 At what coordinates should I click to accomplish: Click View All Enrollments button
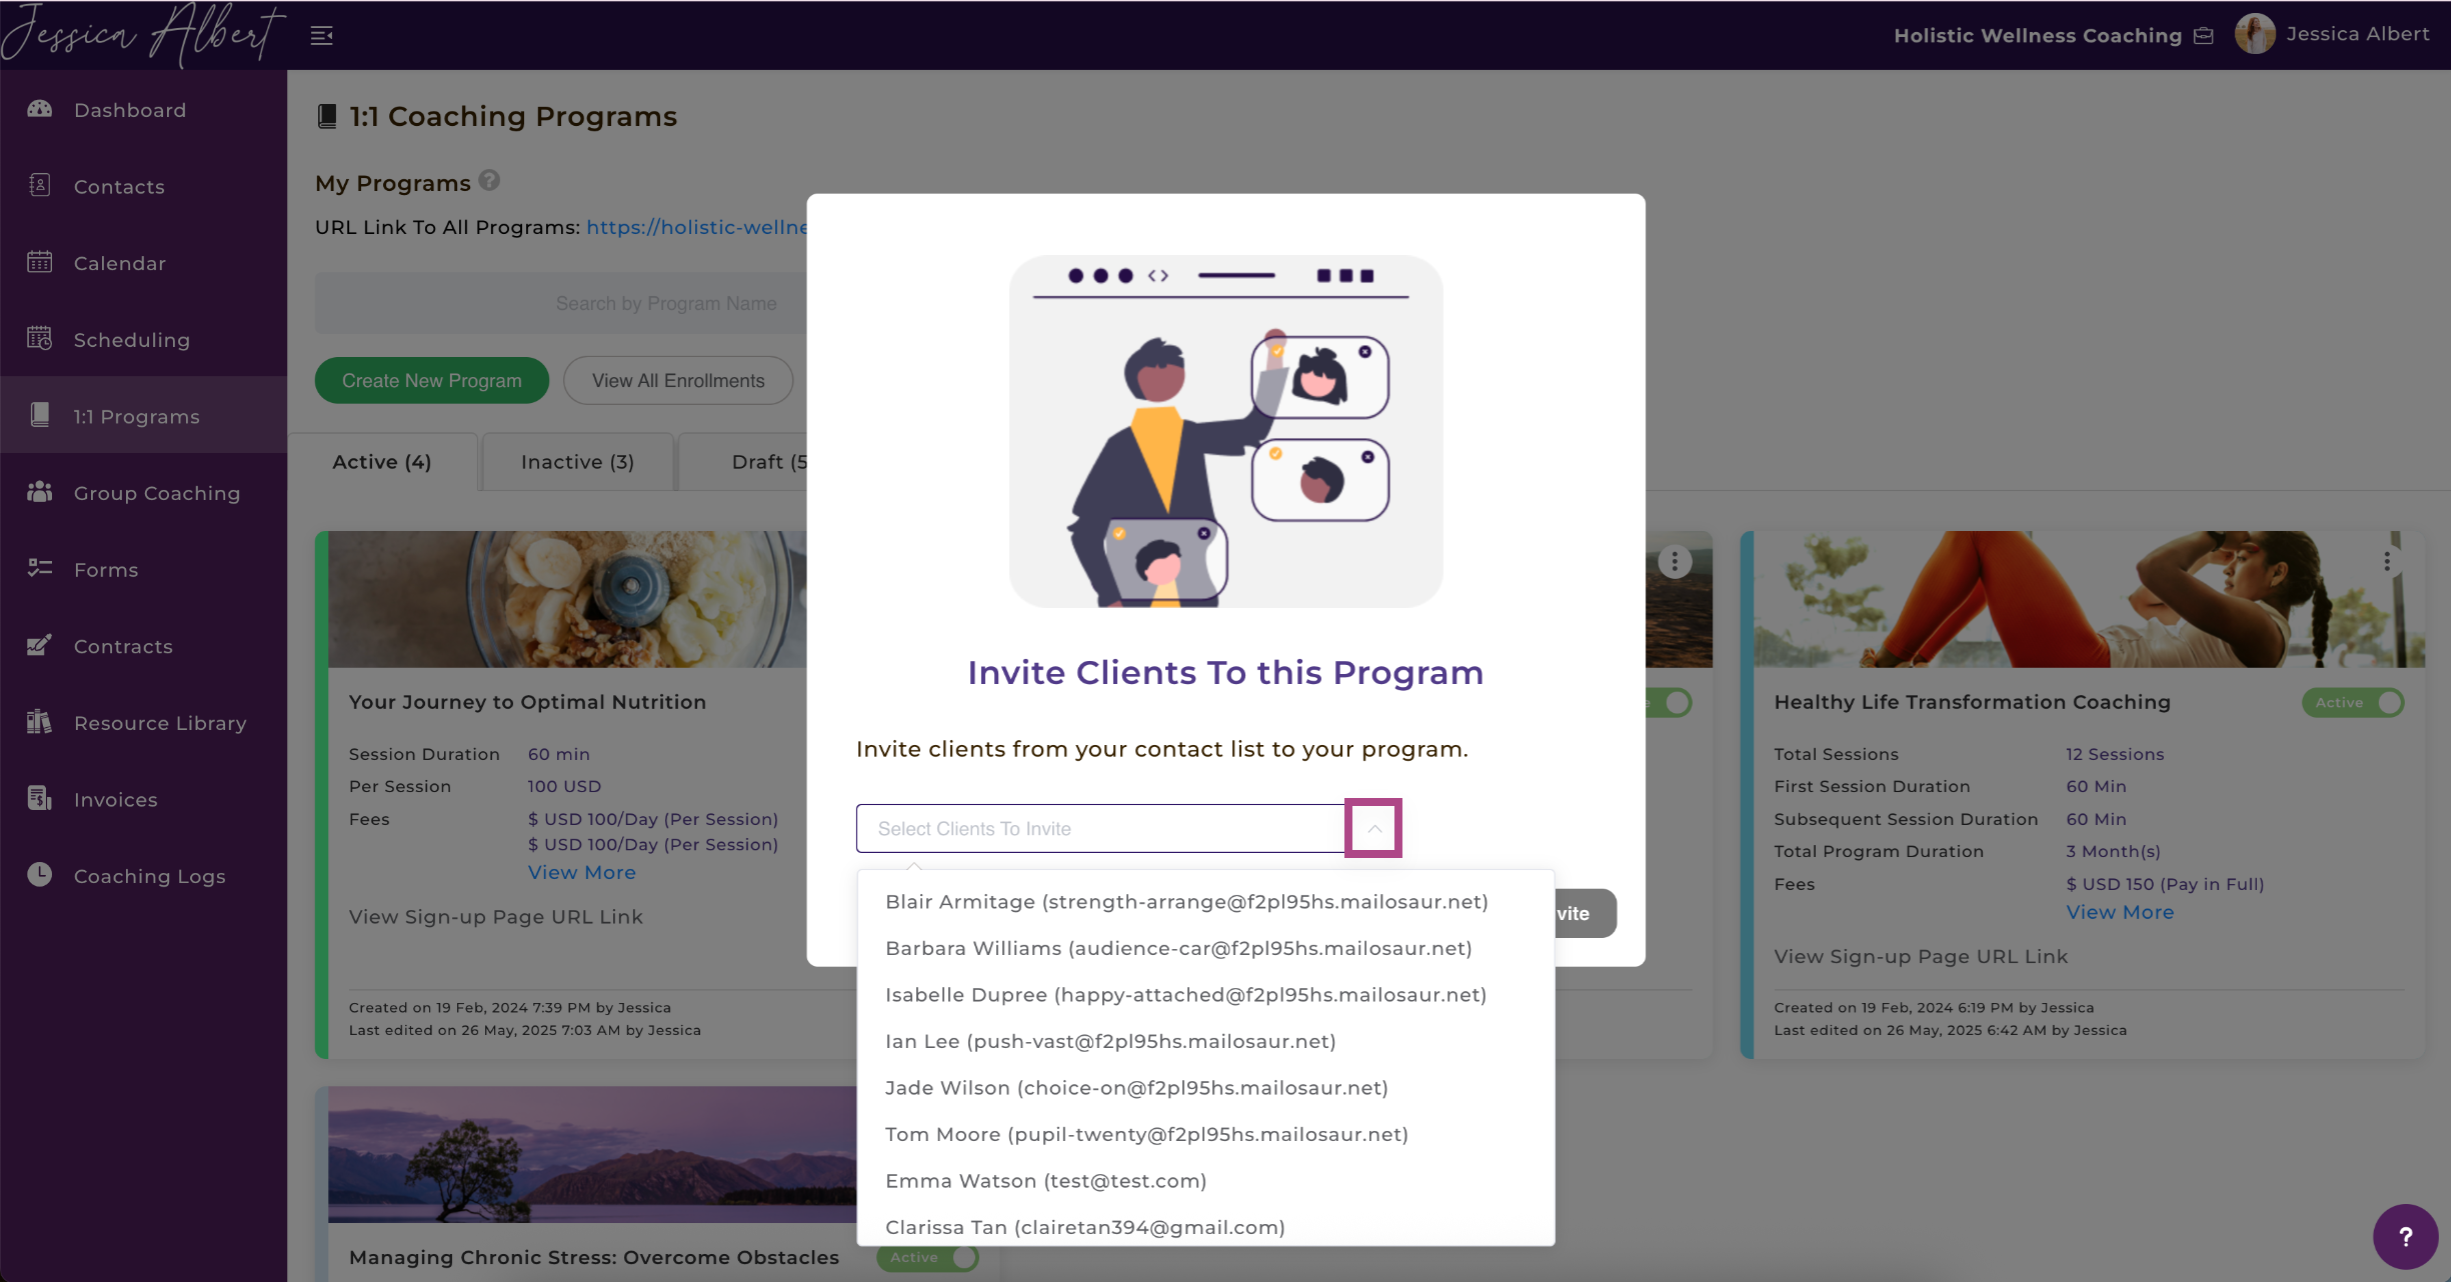tap(678, 380)
